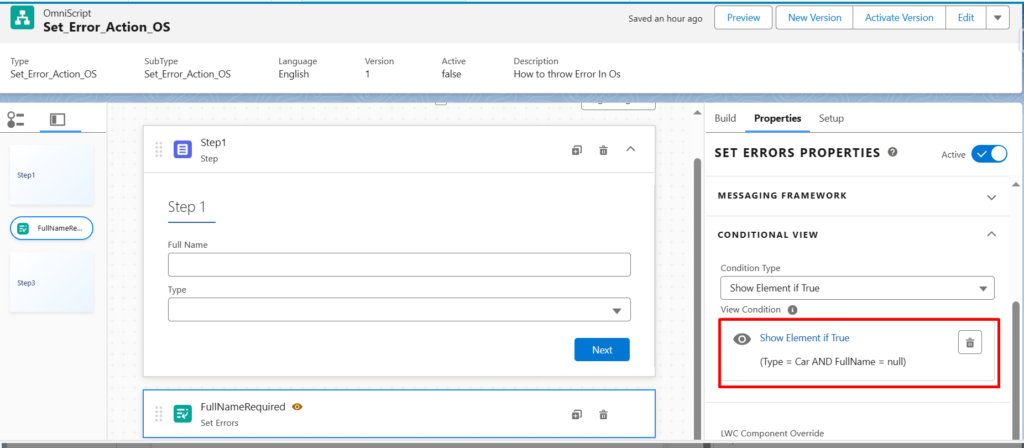The image size is (1024, 448).
Task: Click the New Version button
Action: click(814, 18)
